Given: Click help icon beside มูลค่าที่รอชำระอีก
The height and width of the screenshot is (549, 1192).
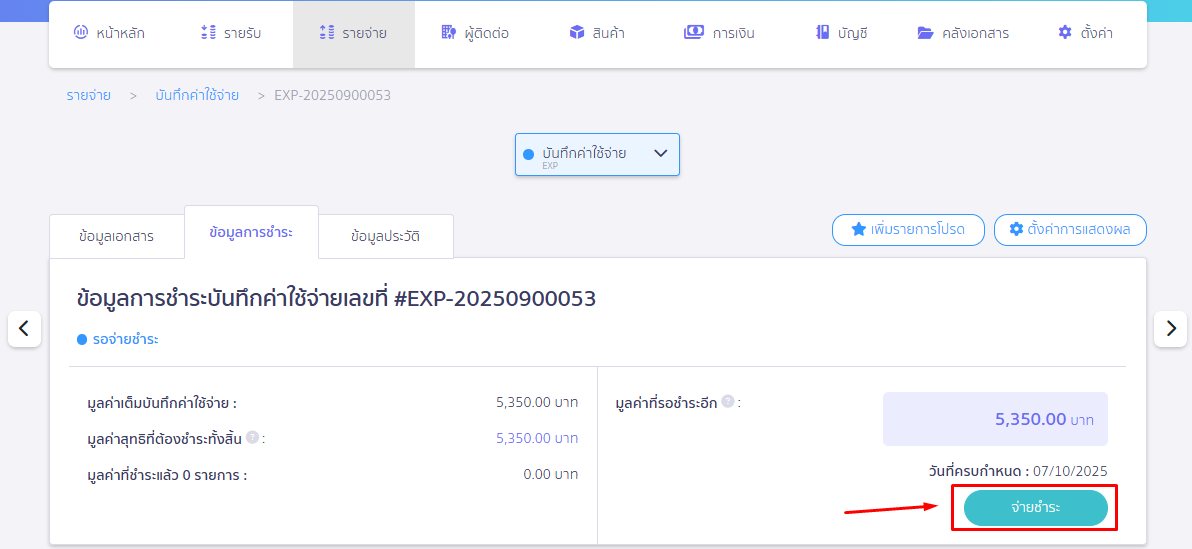Looking at the screenshot, I should (728, 401).
